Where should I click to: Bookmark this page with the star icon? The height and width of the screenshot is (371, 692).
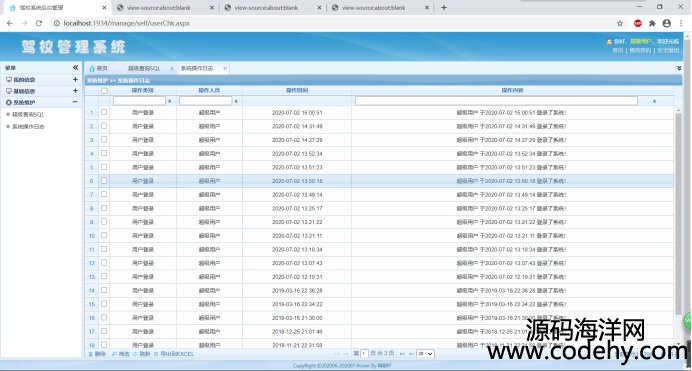620,23
